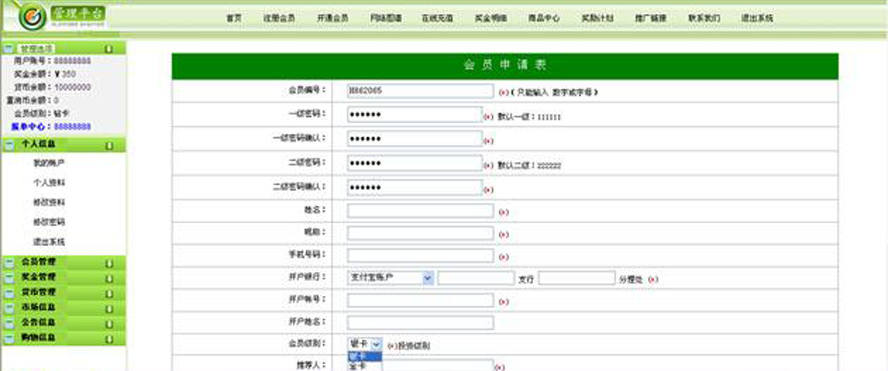Select the highlighted 银卡 option in list
Viewport: 888px width, 371px height.
pyautogui.click(x=365, y=356)
